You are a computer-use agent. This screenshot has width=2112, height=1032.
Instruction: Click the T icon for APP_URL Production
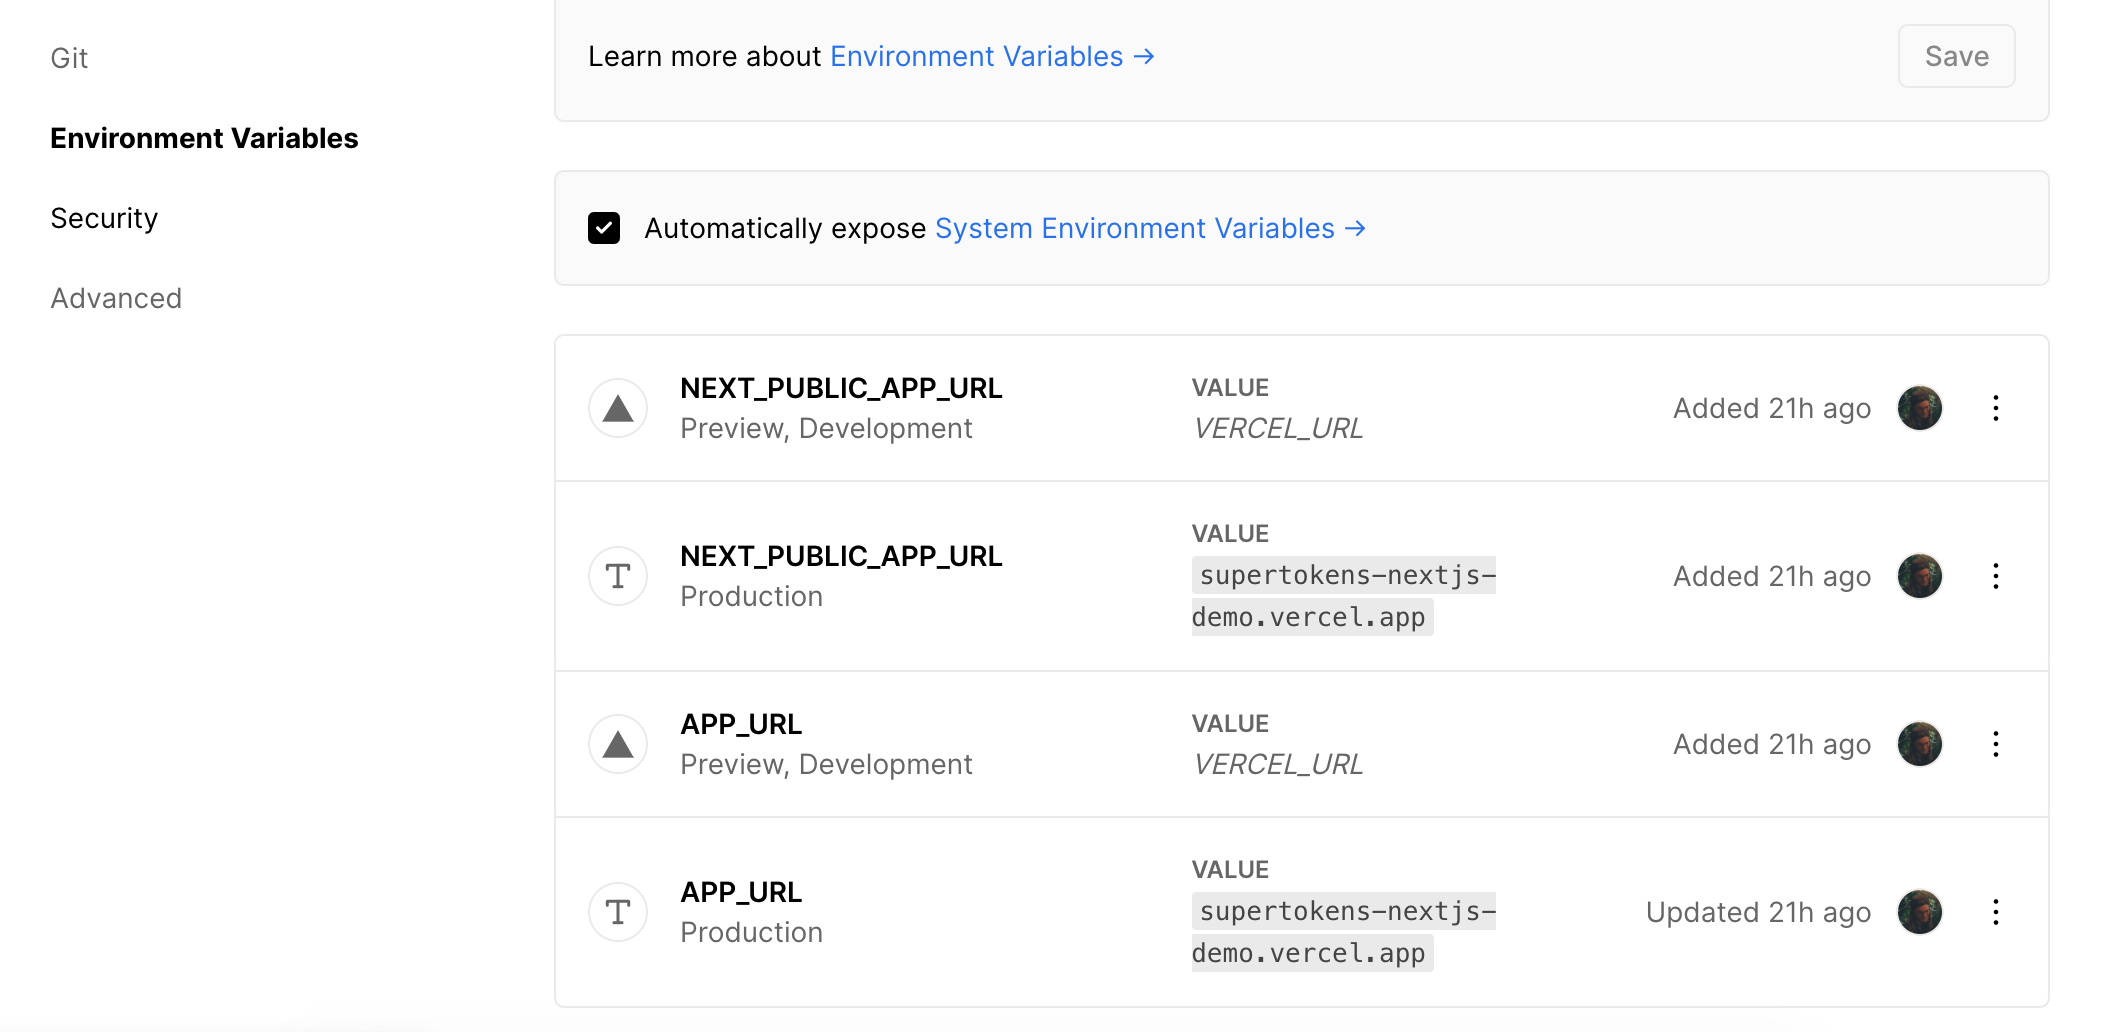tap(618, 912)
